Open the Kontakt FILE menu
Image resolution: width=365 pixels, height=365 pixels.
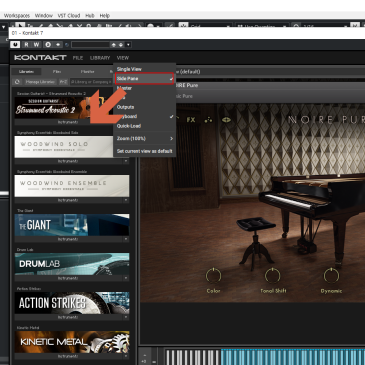coord(78,58)
